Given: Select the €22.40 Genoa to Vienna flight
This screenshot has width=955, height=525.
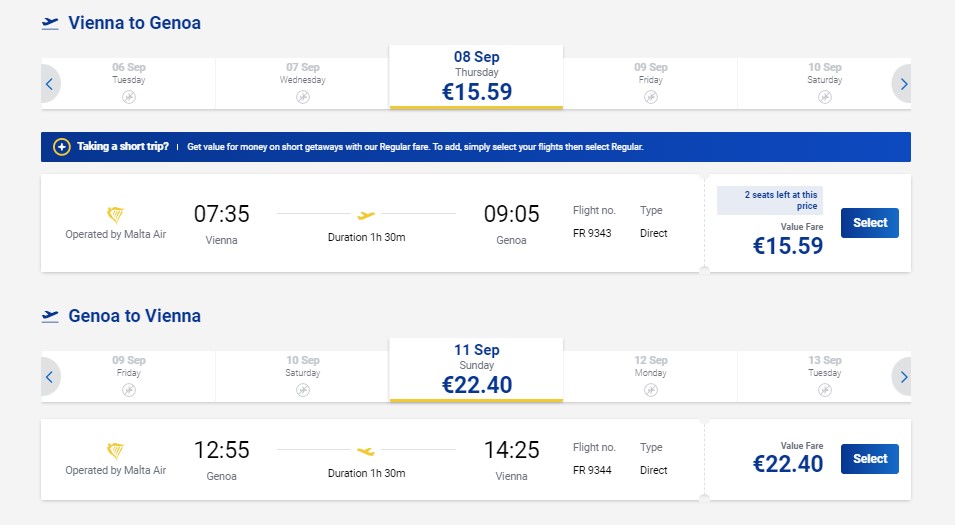Looking at the screenshot, I should (869, 459).
